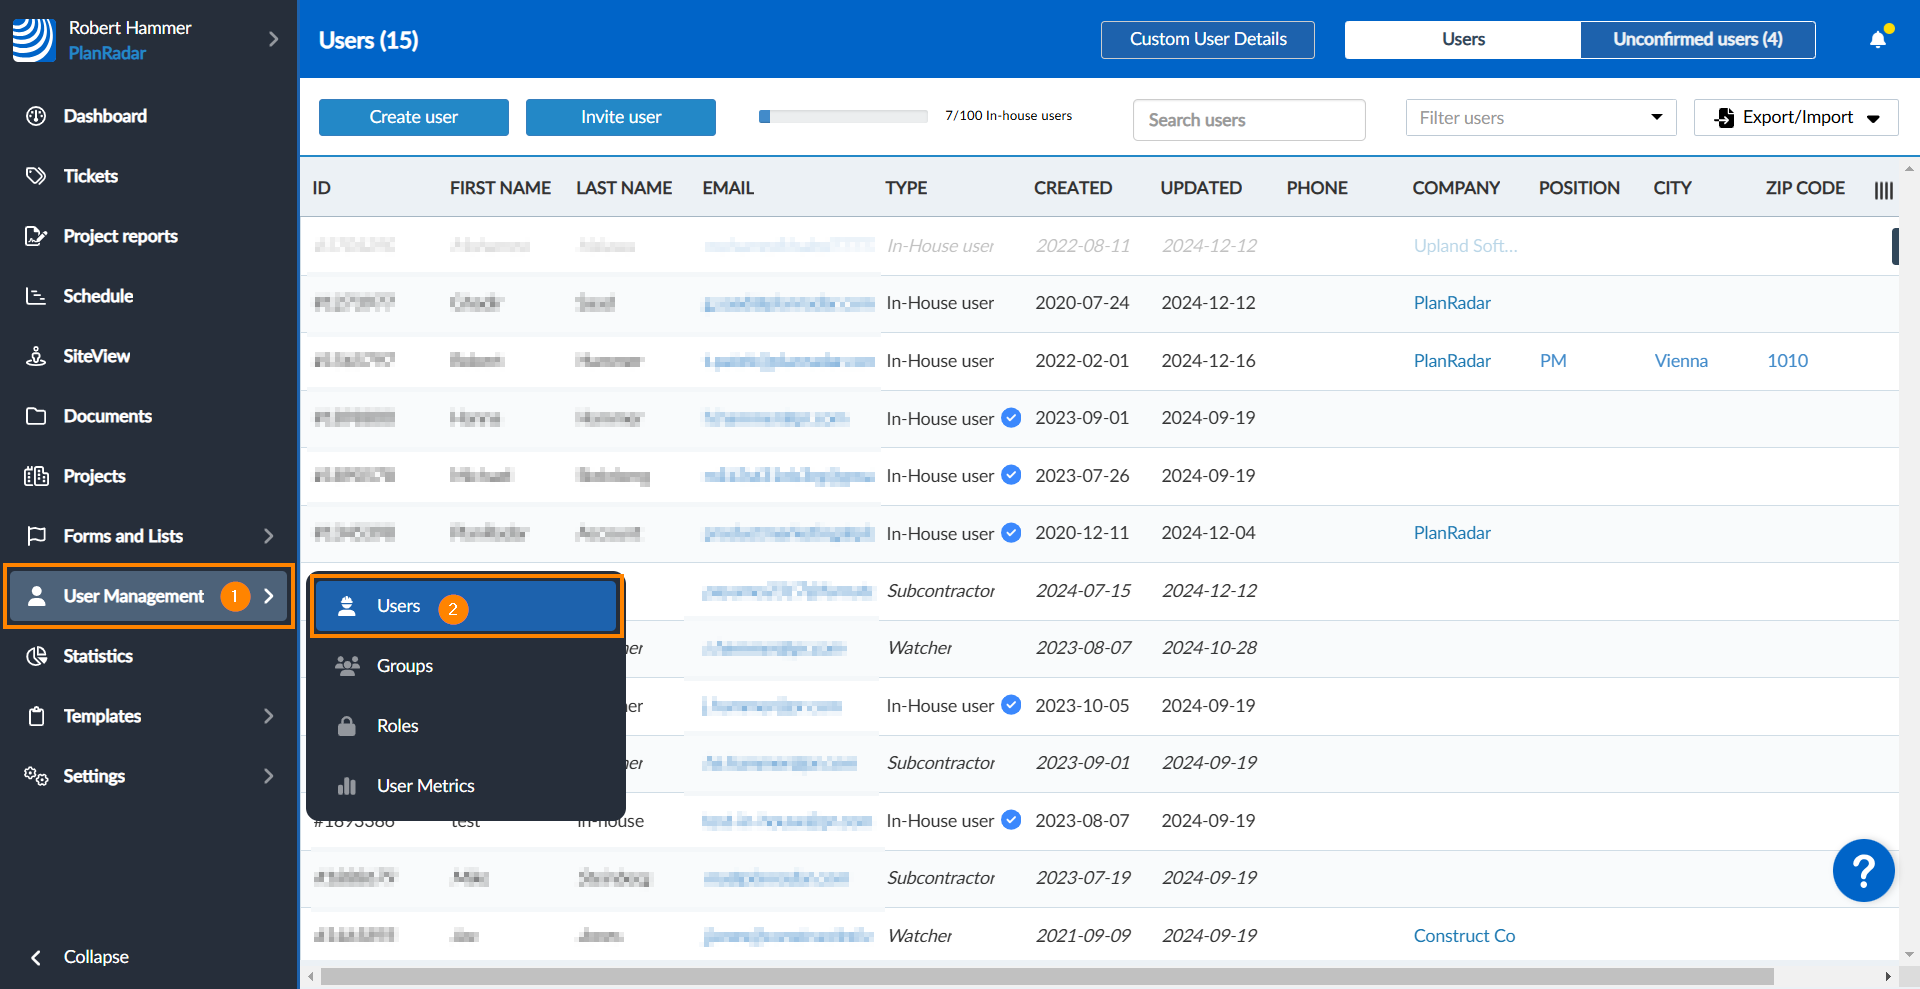Open SiteView from the sidebar icon
Screen dimensions: 1920x989
36,356
